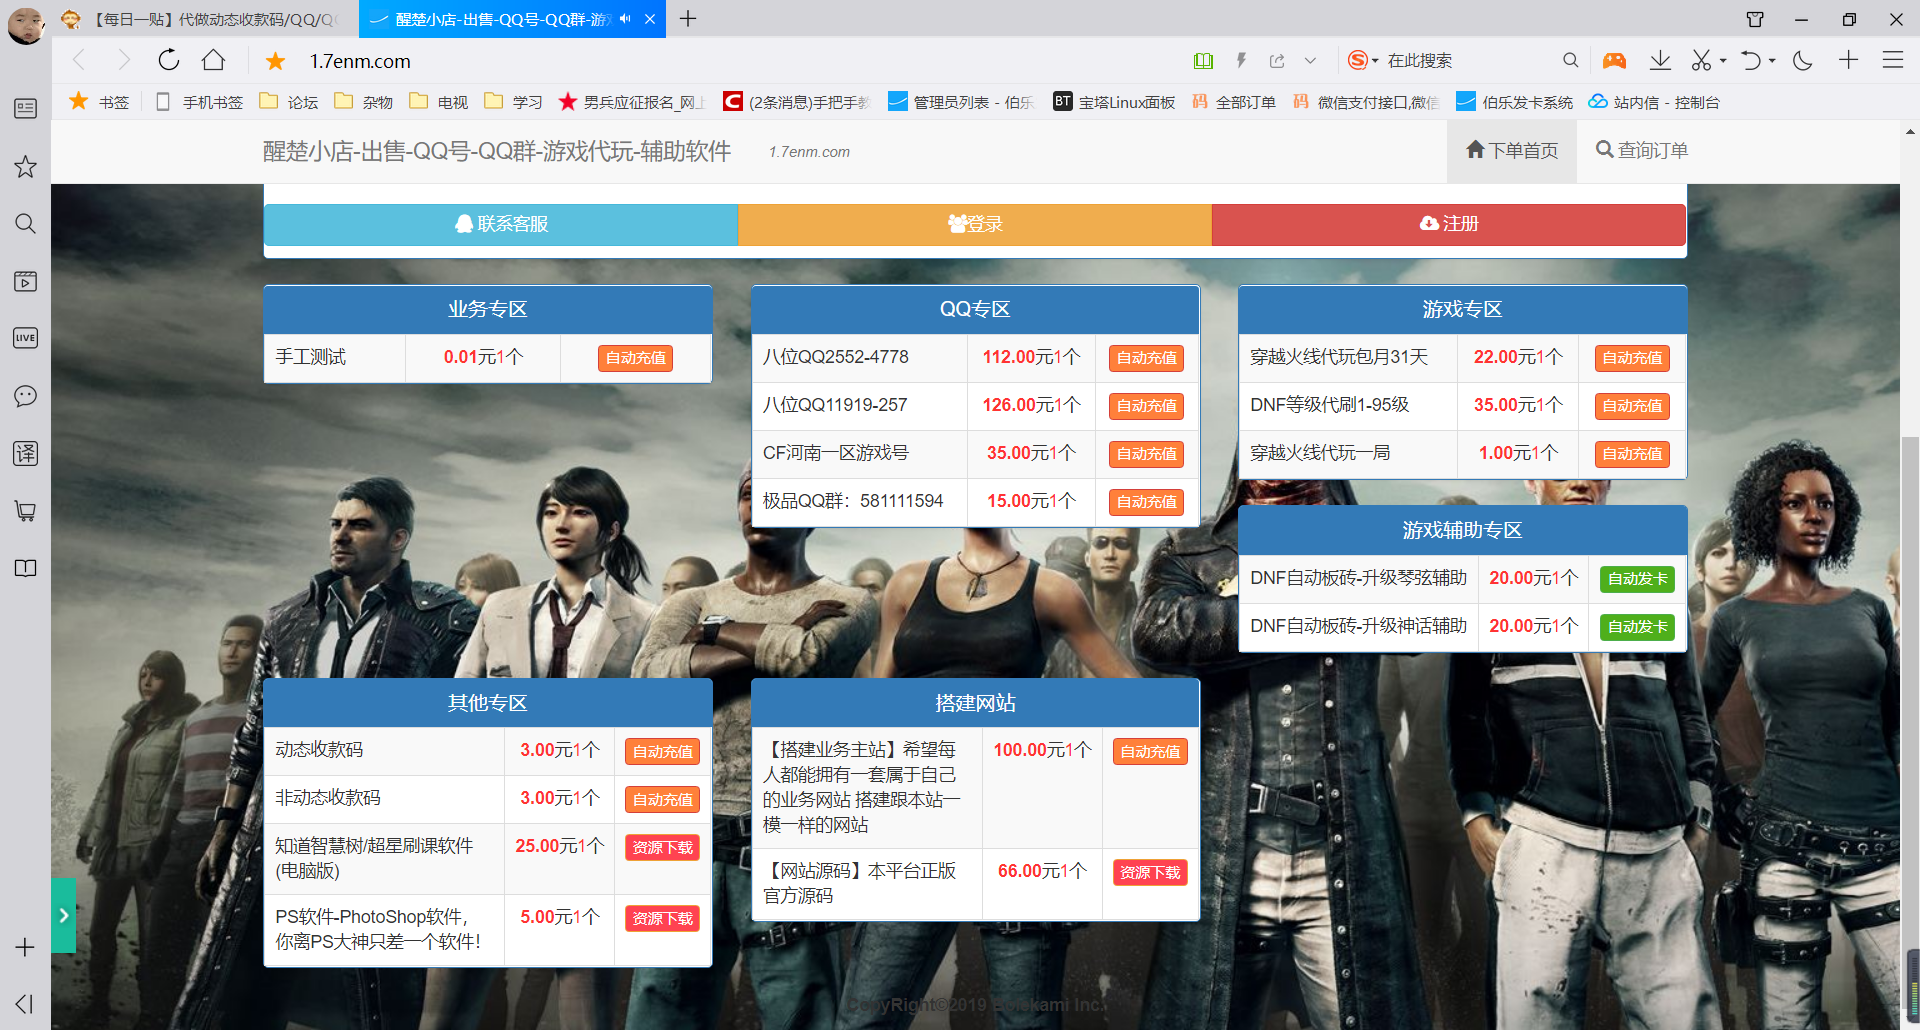
Task: Expand the address bar dropdown chevron
Action: (x=1310, y=61)
